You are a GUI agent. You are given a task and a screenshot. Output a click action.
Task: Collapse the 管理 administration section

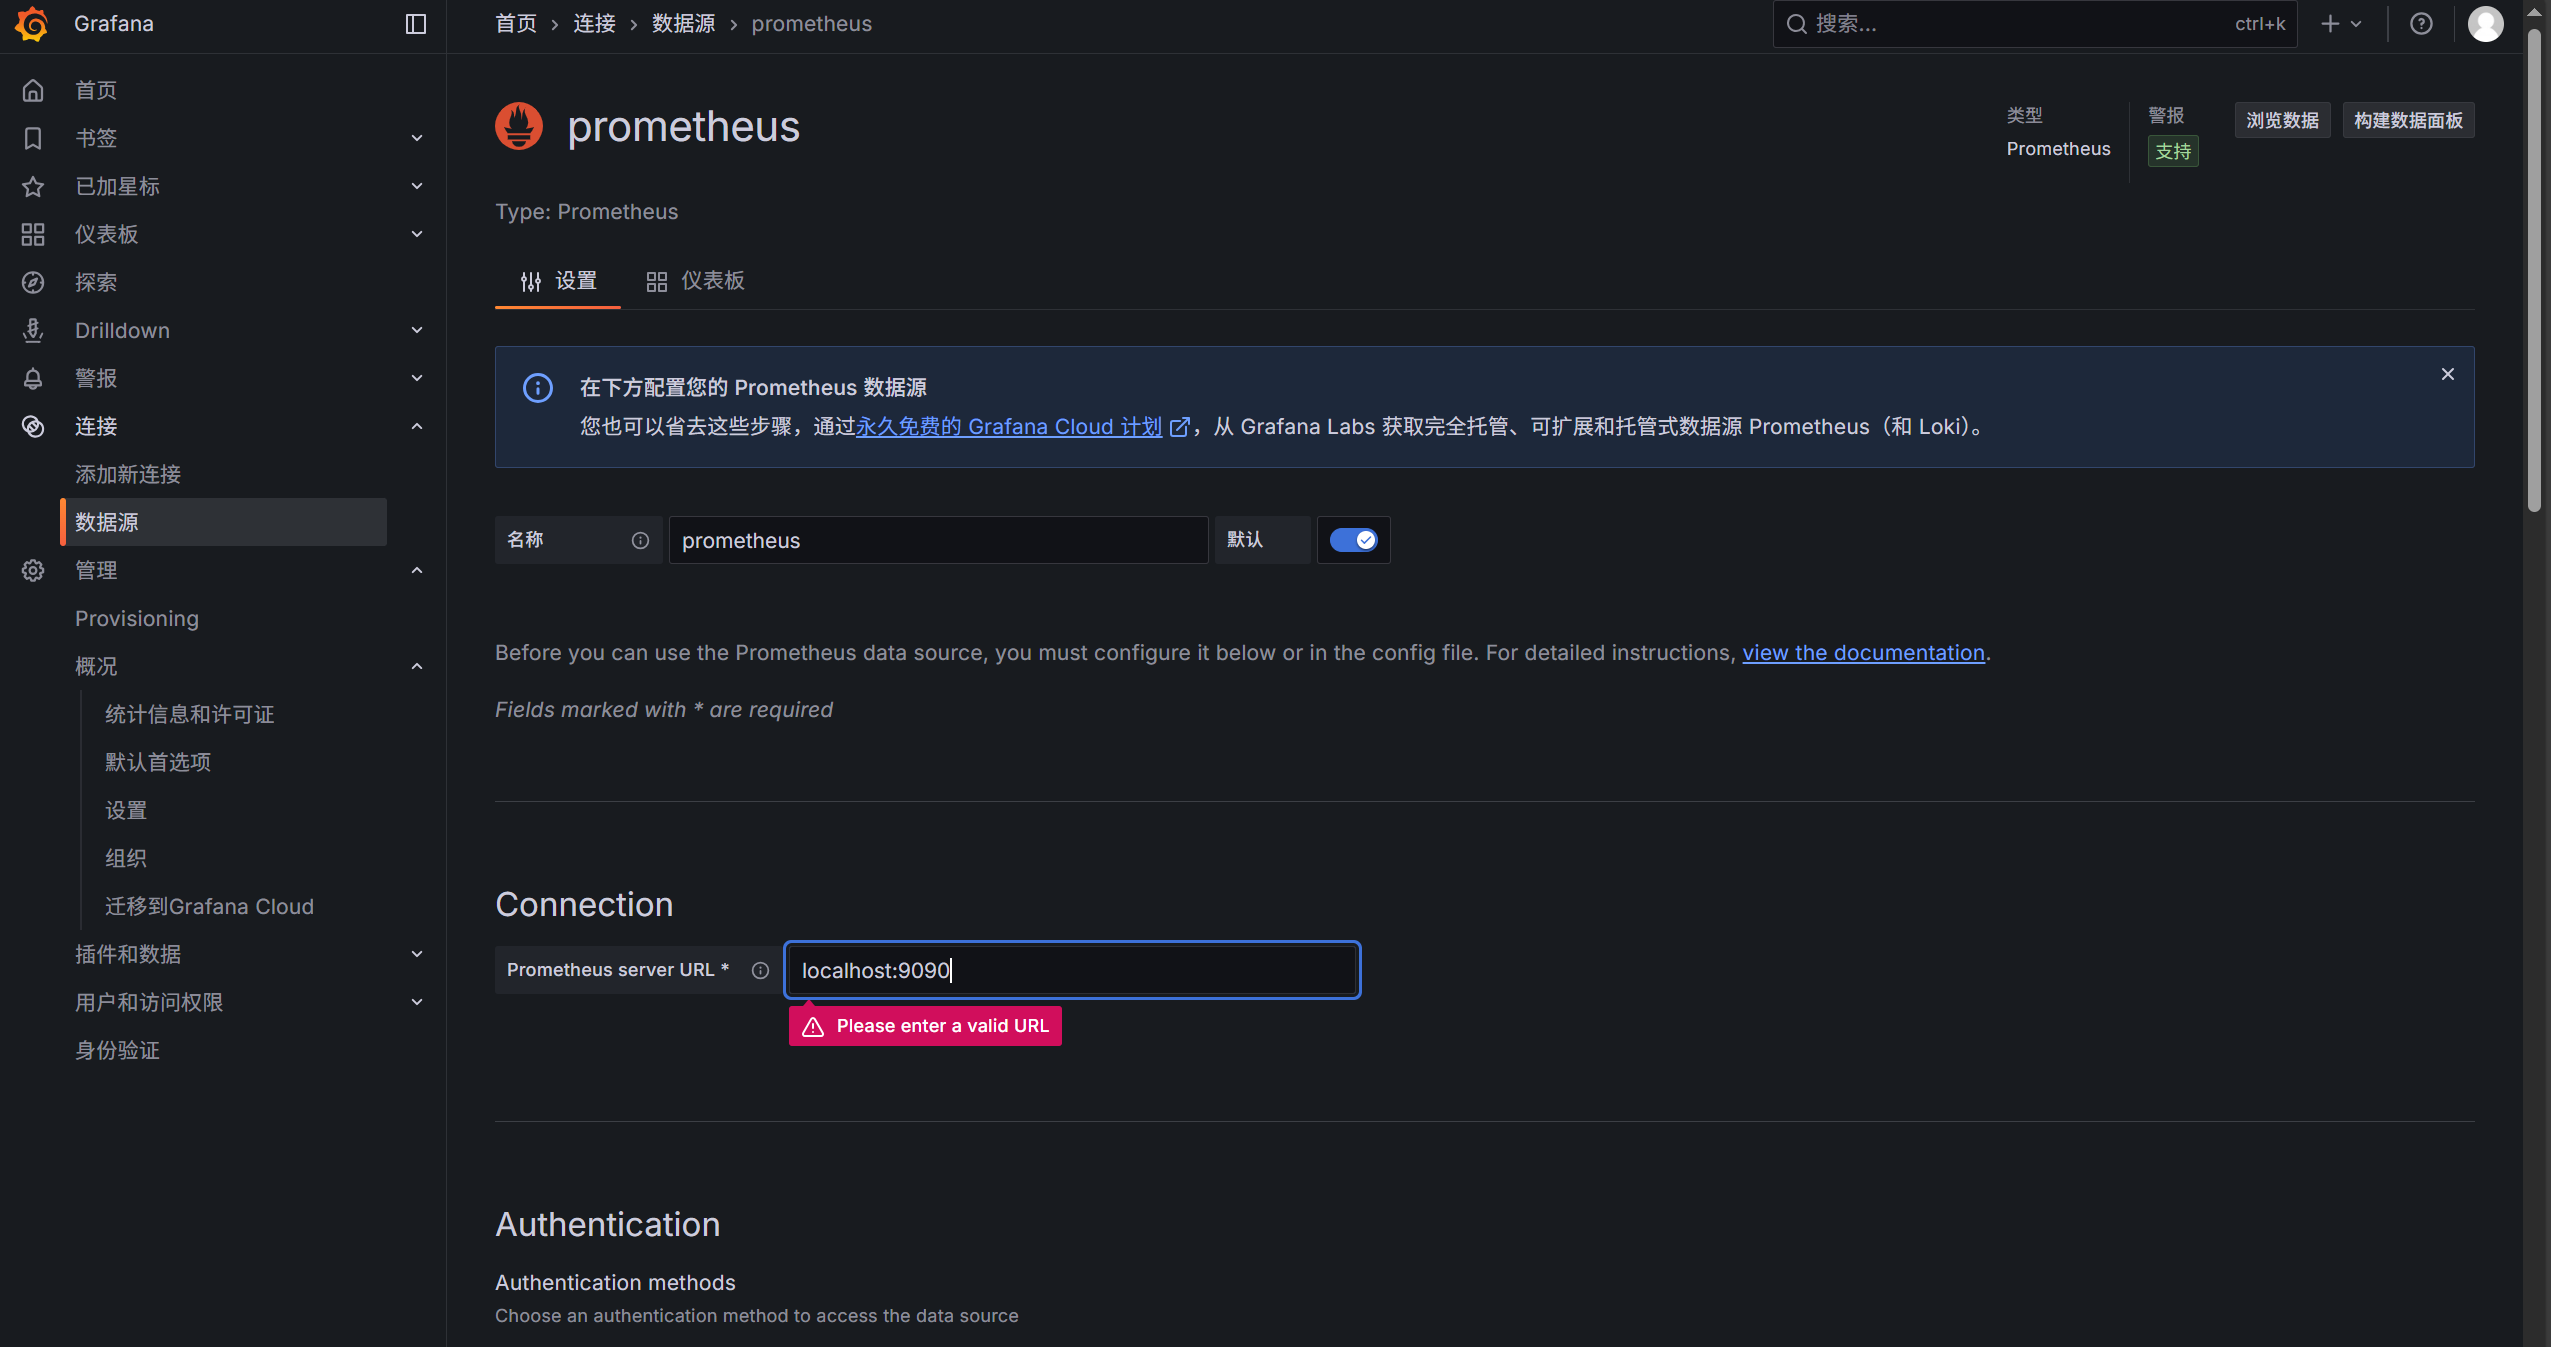pos(417,570)
